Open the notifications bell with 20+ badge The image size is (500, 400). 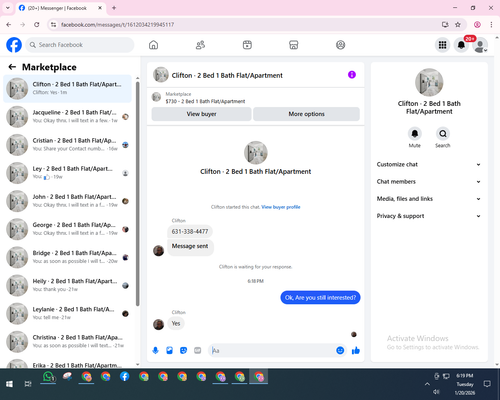pos(461,45)
